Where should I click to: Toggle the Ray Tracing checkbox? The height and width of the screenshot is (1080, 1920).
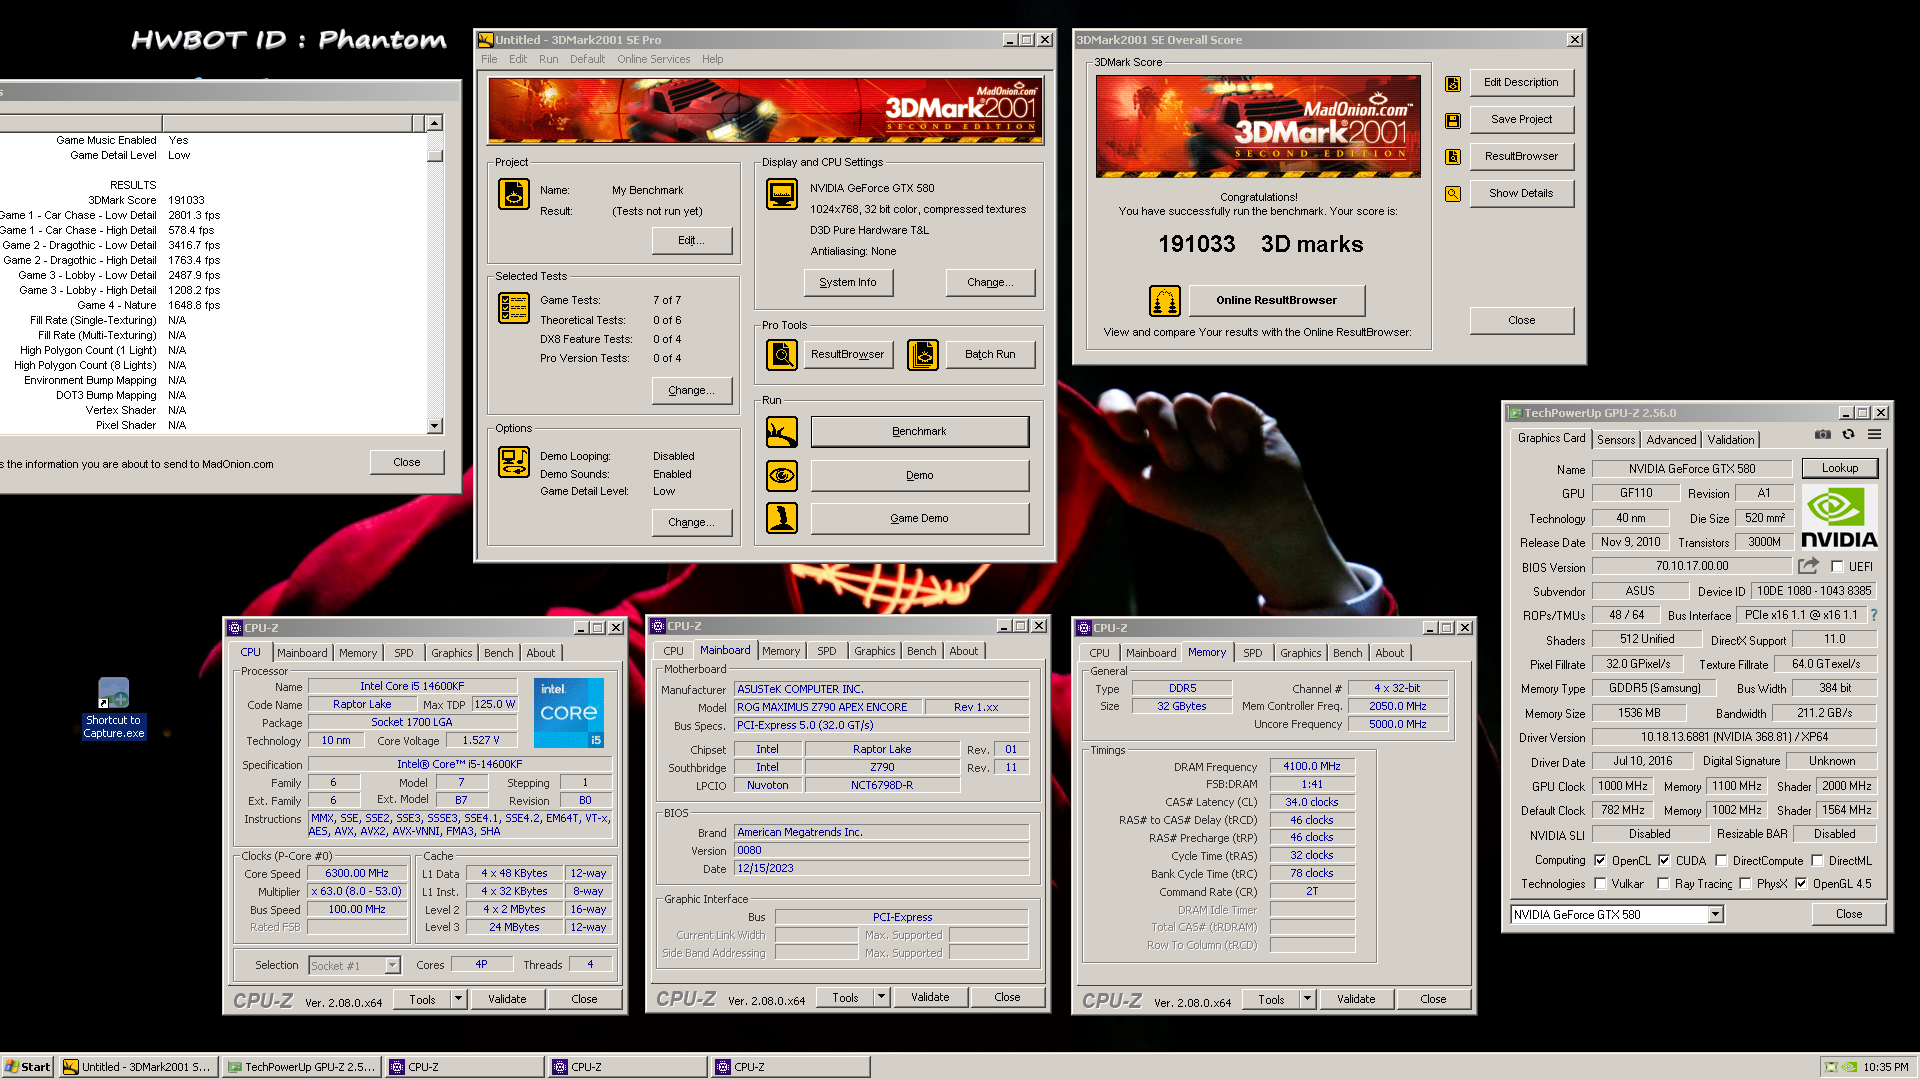pyautogui.click(x=1663, y=883)
